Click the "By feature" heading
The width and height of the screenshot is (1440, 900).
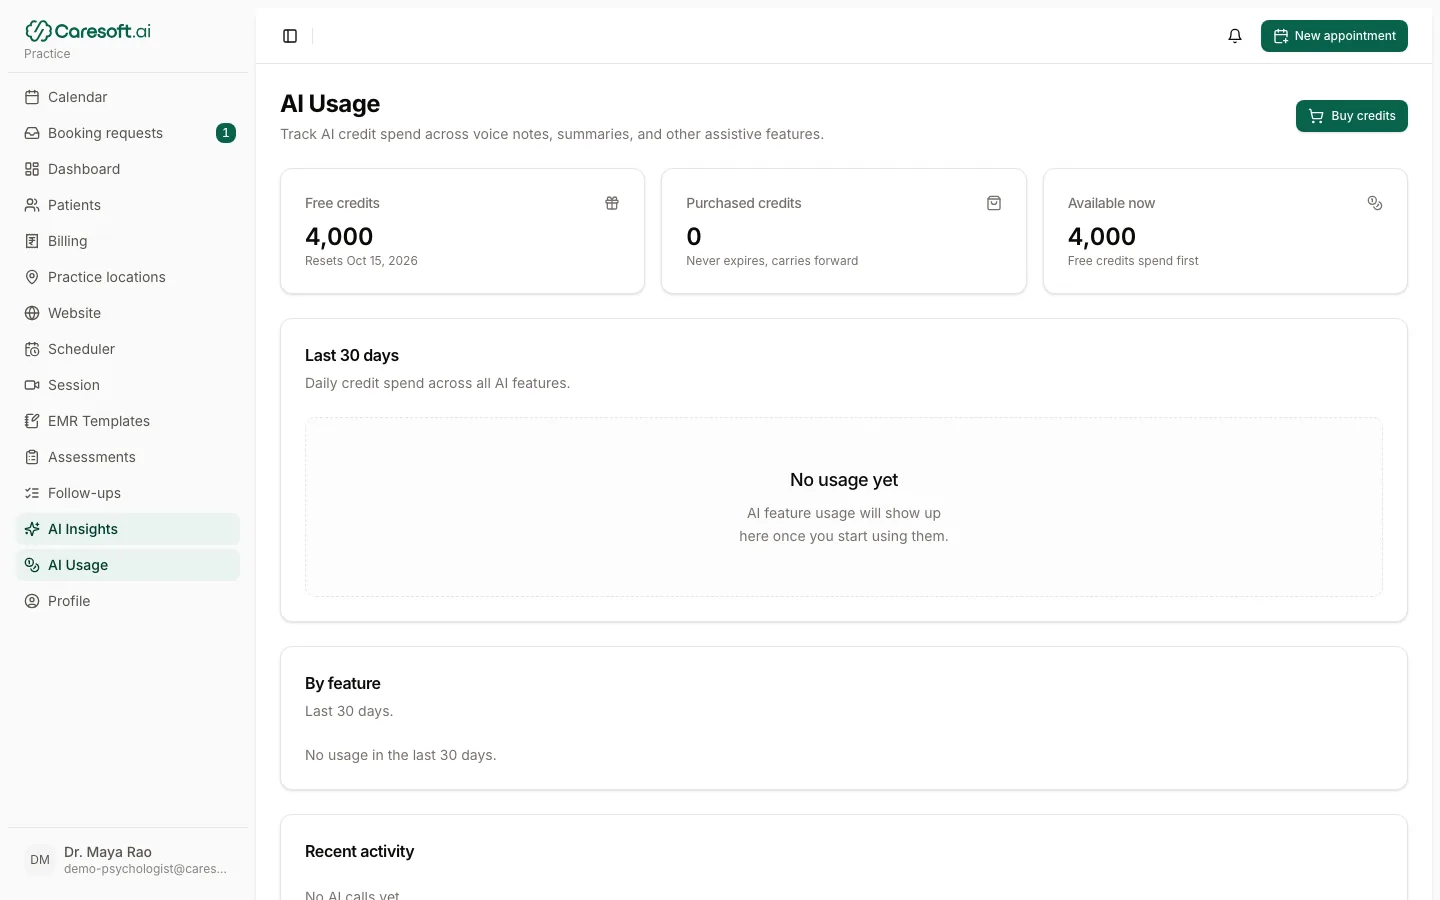click(x=343, y=683)
